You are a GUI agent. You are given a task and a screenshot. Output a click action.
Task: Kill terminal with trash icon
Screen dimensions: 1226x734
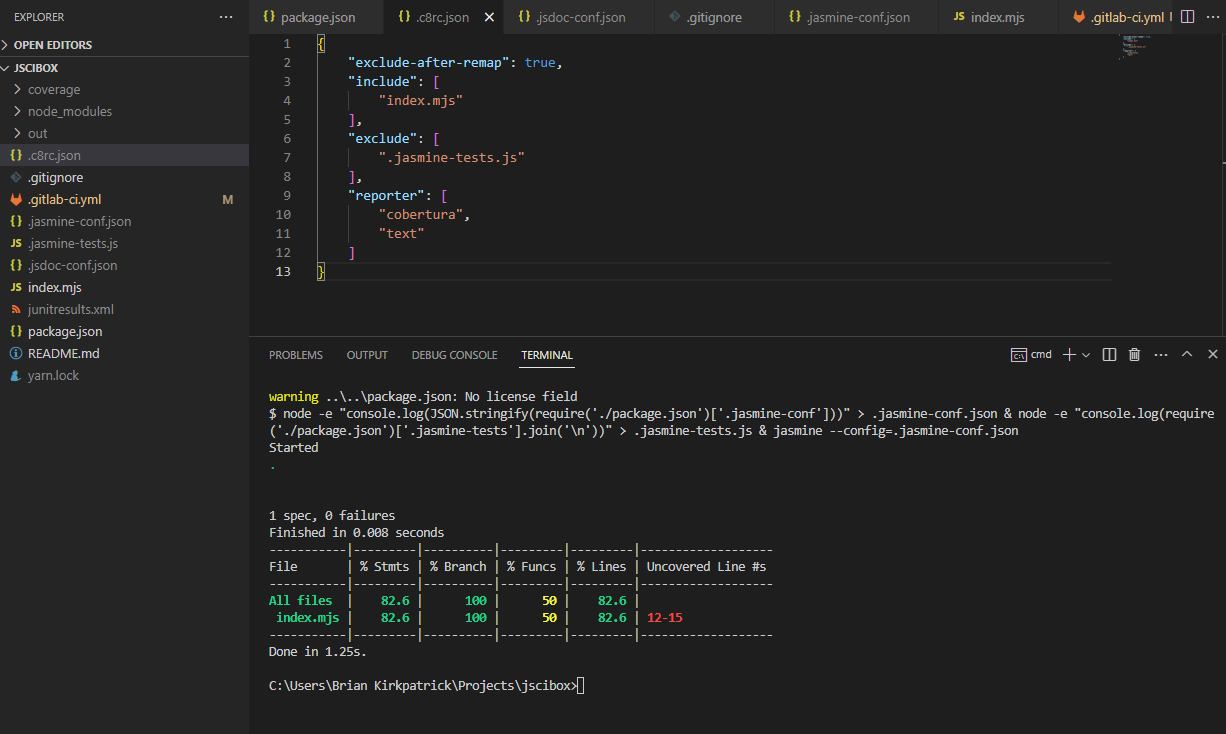pyautogui.click(x=1135, y=355)
